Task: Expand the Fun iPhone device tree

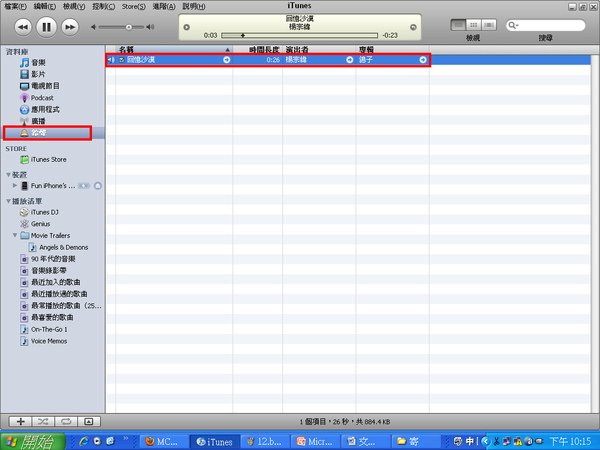Action: [15, 186]
